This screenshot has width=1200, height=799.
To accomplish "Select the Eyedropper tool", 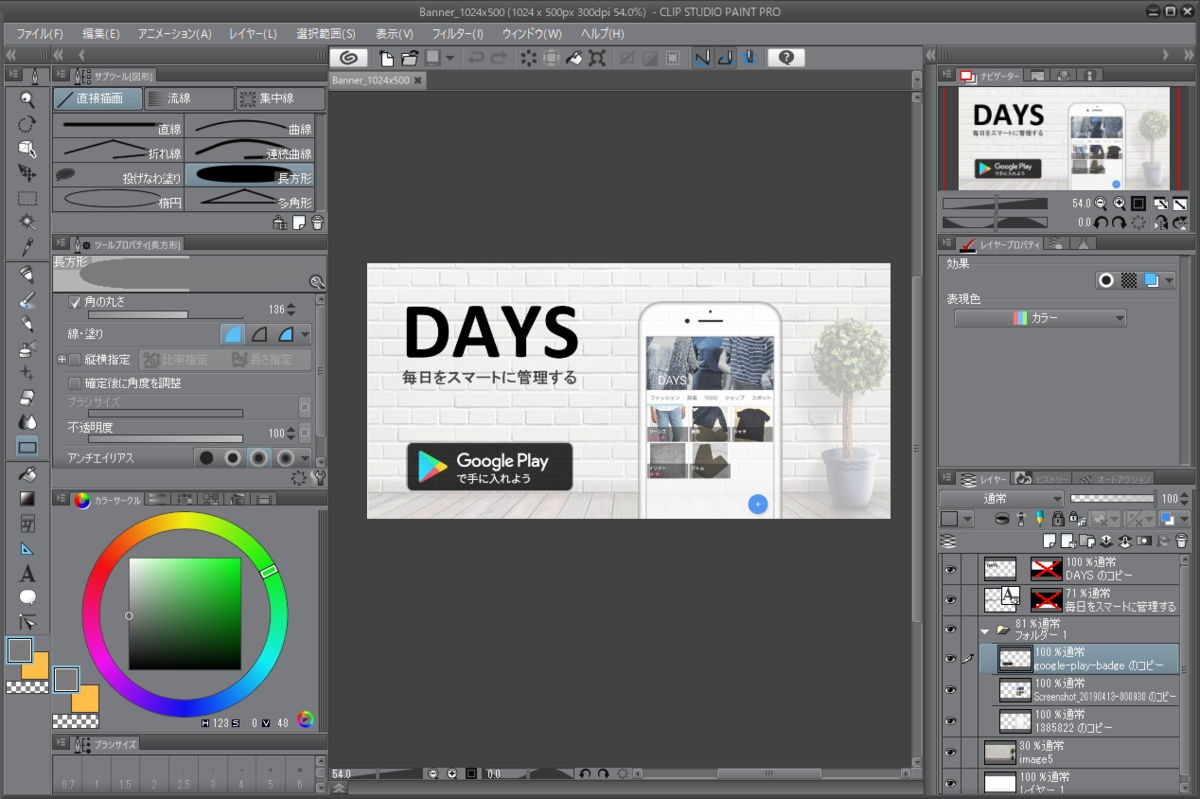I will pos(27,247).
